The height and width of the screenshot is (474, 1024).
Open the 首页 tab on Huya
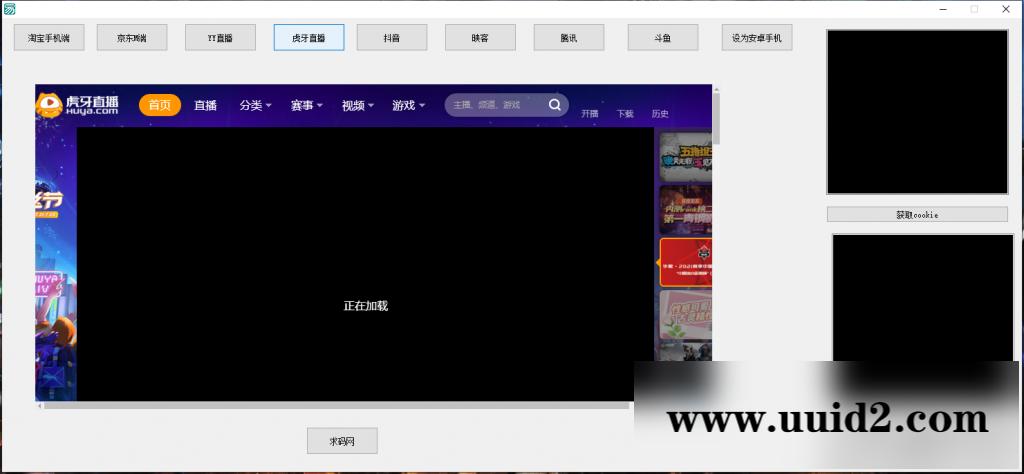[160, 105]
